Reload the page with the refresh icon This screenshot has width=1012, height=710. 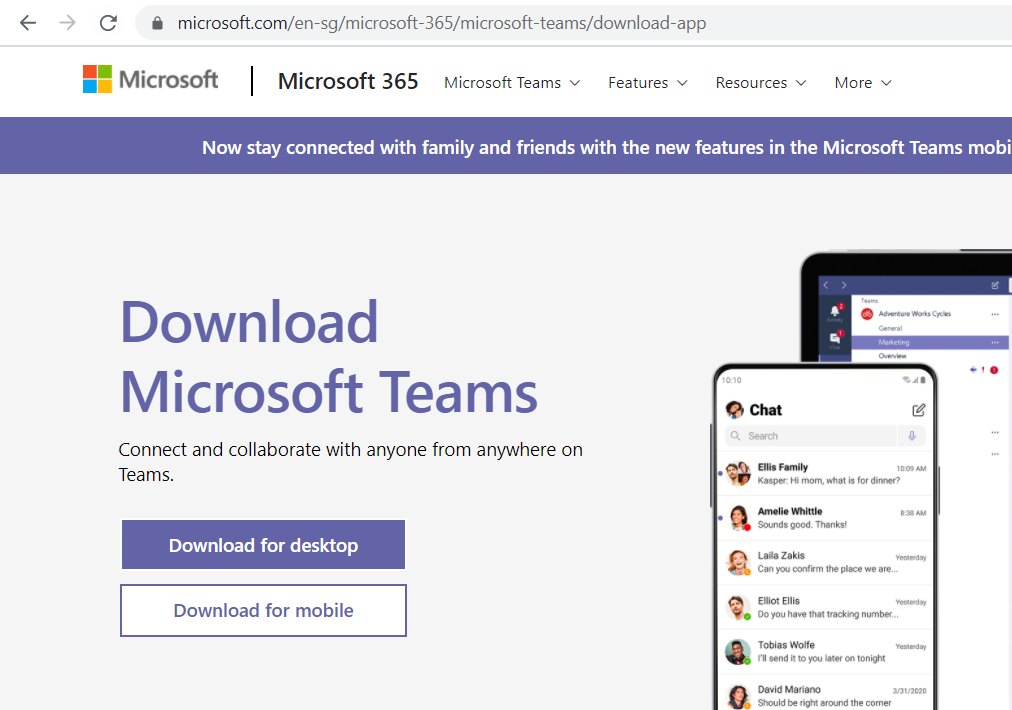[108, 23]
